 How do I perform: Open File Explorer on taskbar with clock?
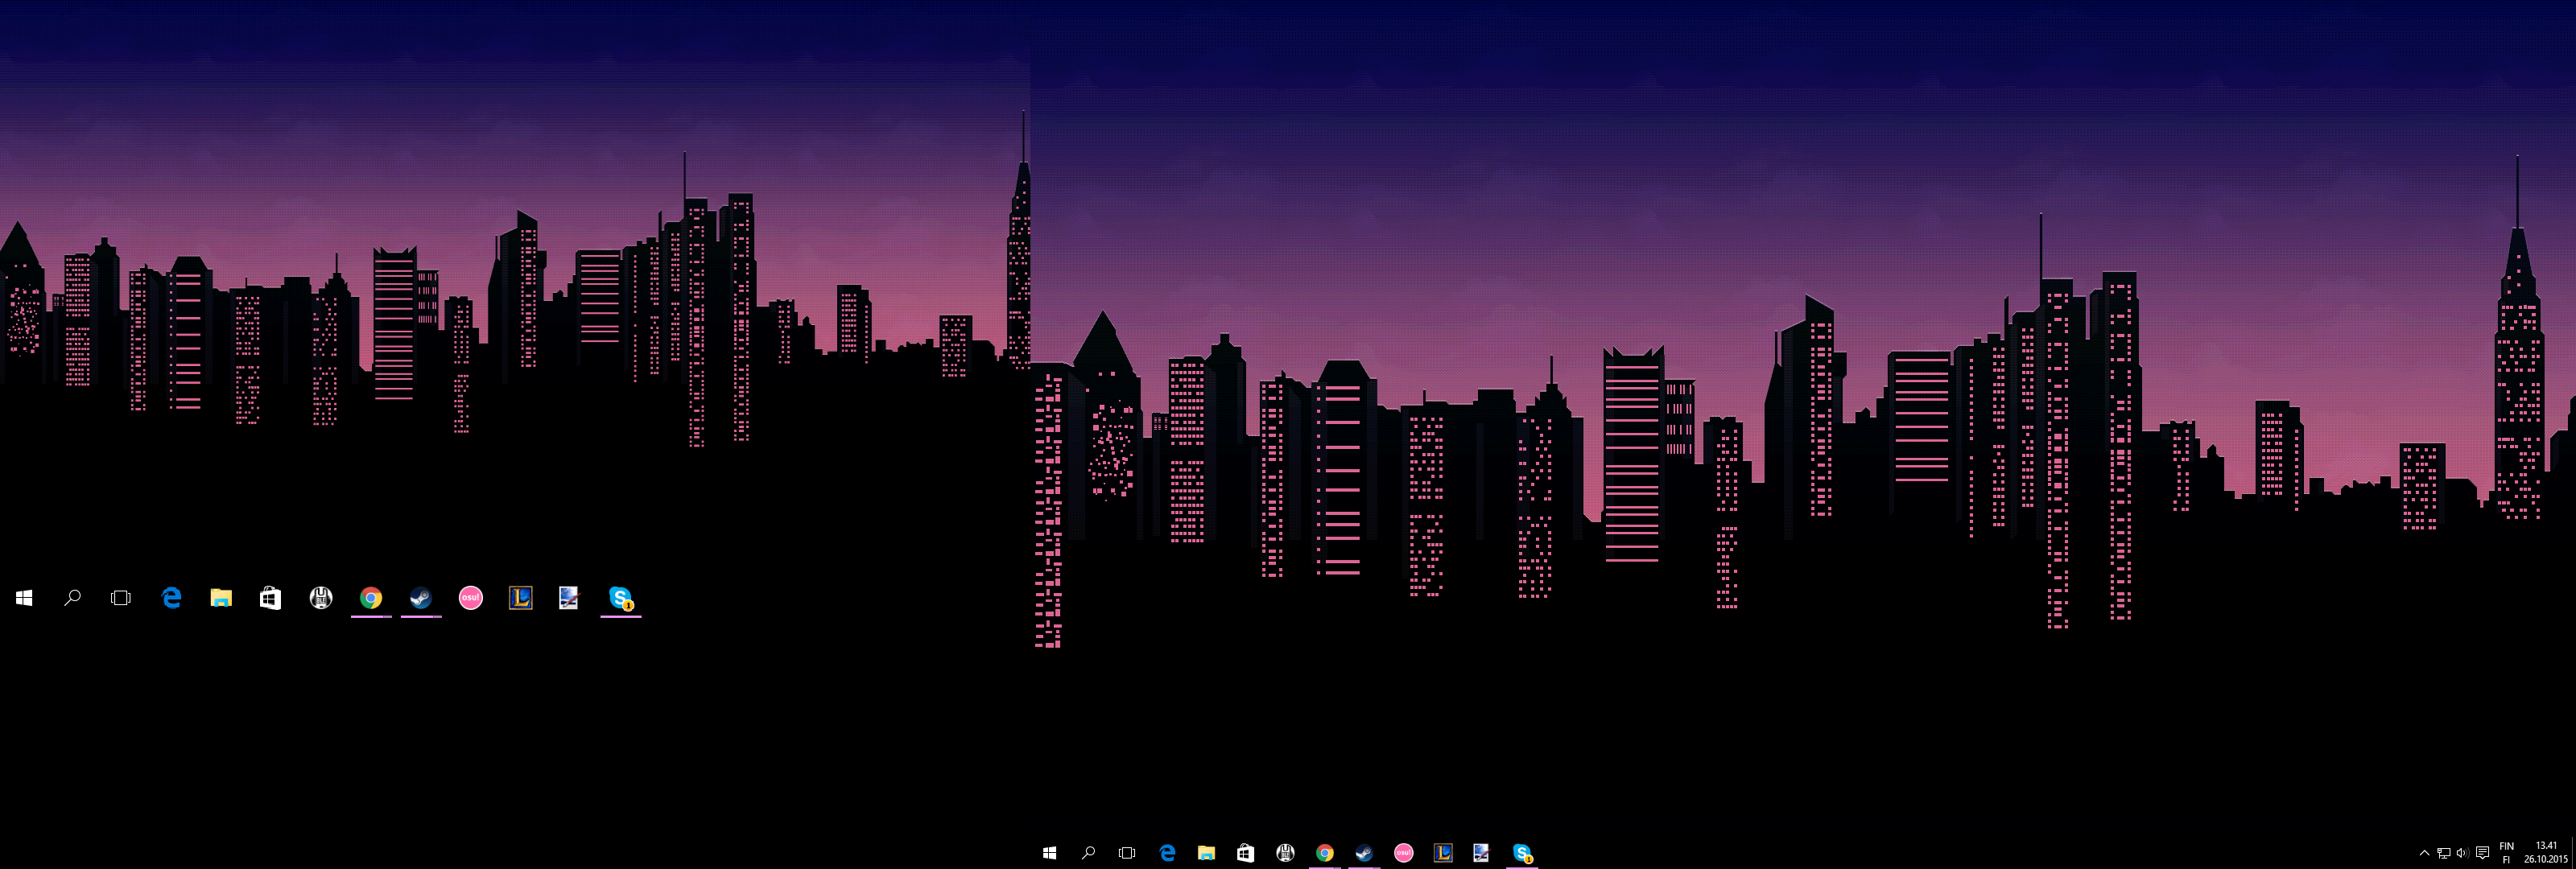coord(1206,853)
